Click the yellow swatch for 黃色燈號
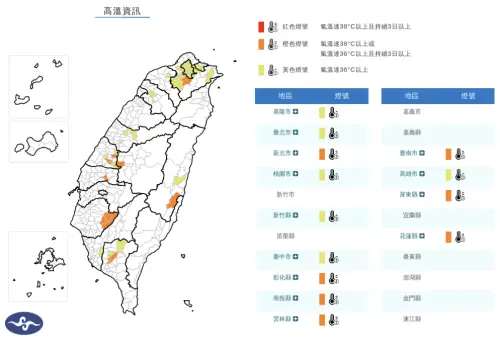The image size is (500, 361). click(x=261, y=70)
